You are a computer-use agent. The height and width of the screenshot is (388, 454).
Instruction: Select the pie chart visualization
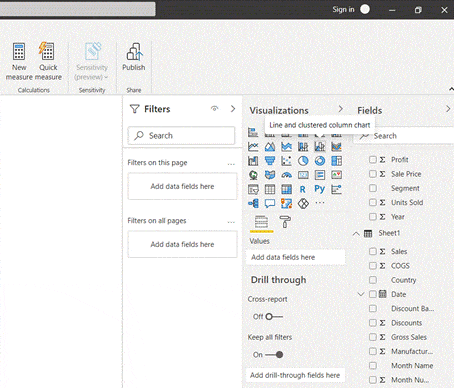(303, 161)
